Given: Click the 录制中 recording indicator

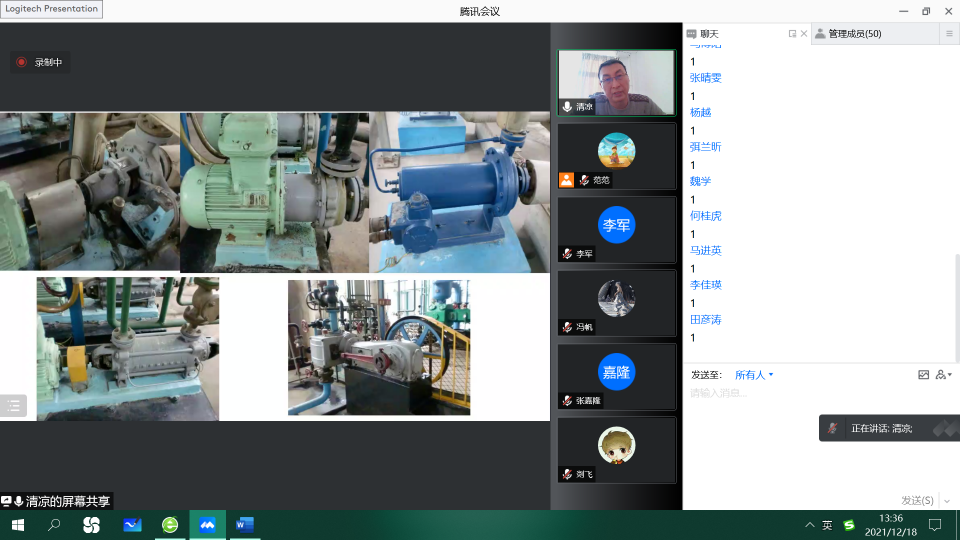Looking at the screenshot, I should tap(40, 62).
